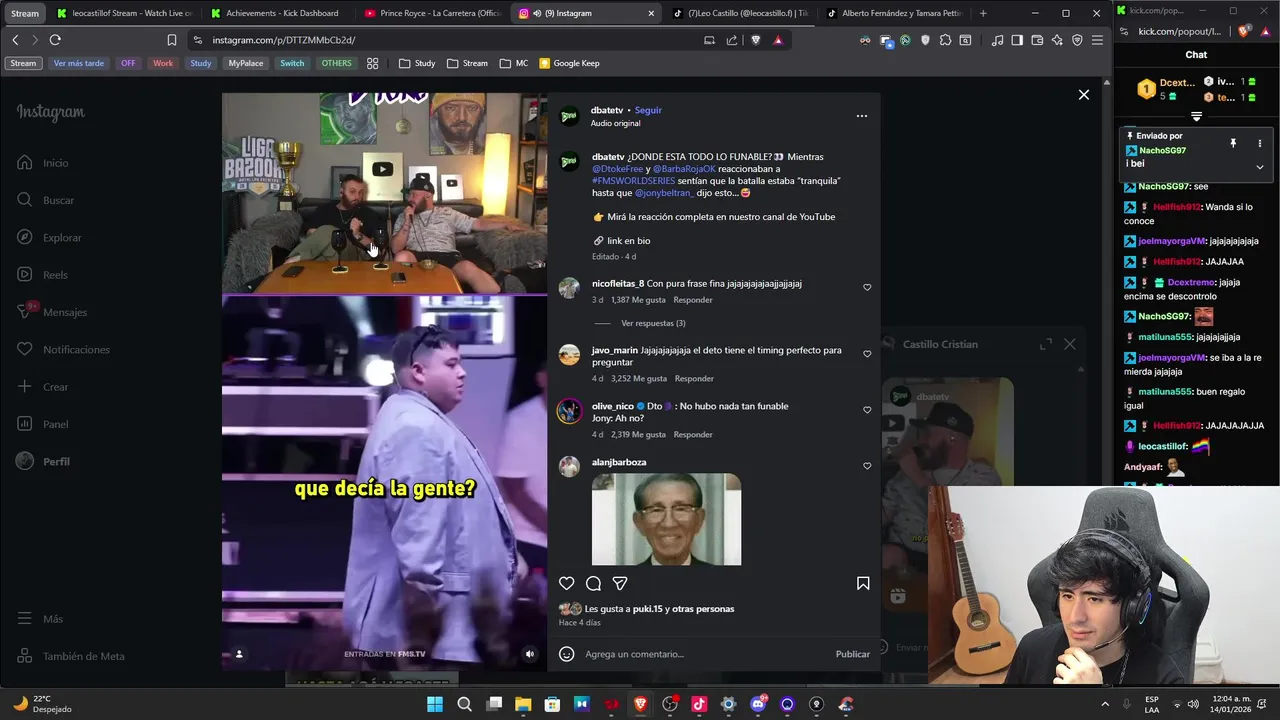Like the Instagram post with the heart icon

point(567,583)
